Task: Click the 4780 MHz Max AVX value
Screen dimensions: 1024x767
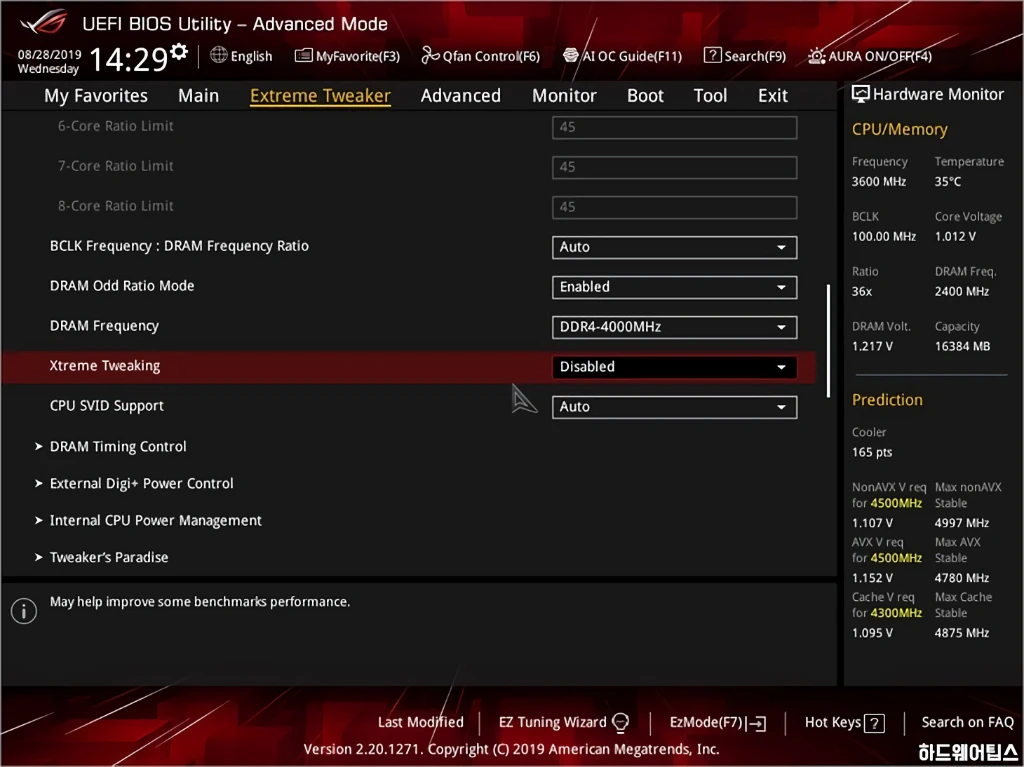Action: (961, 578)
